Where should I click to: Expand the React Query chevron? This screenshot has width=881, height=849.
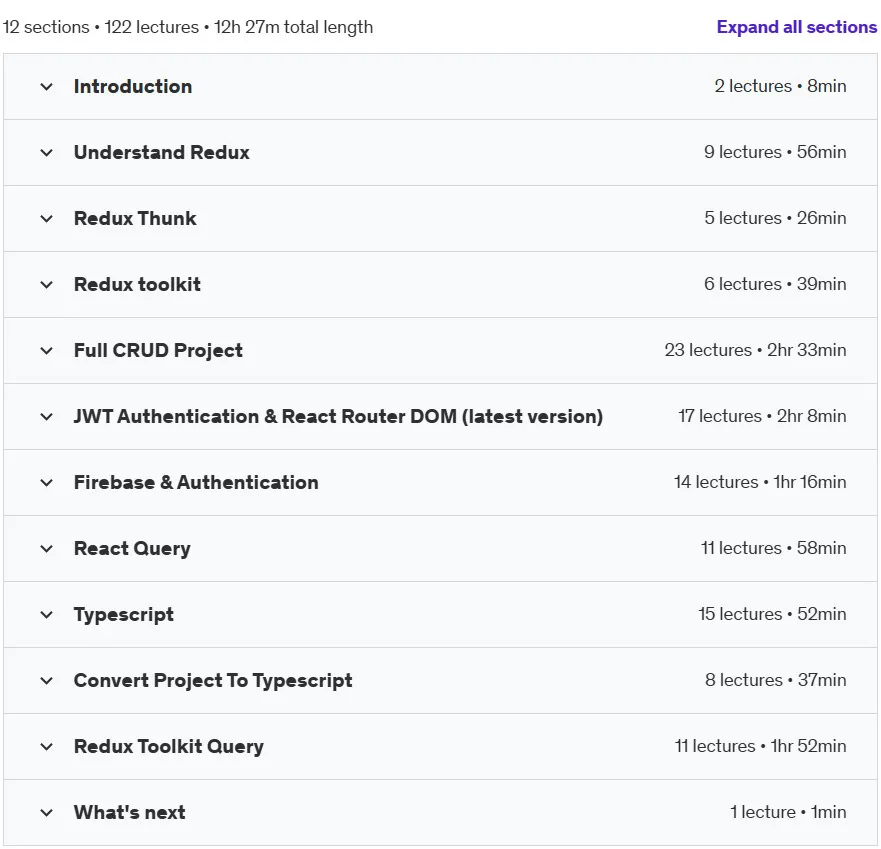[47, 548]
